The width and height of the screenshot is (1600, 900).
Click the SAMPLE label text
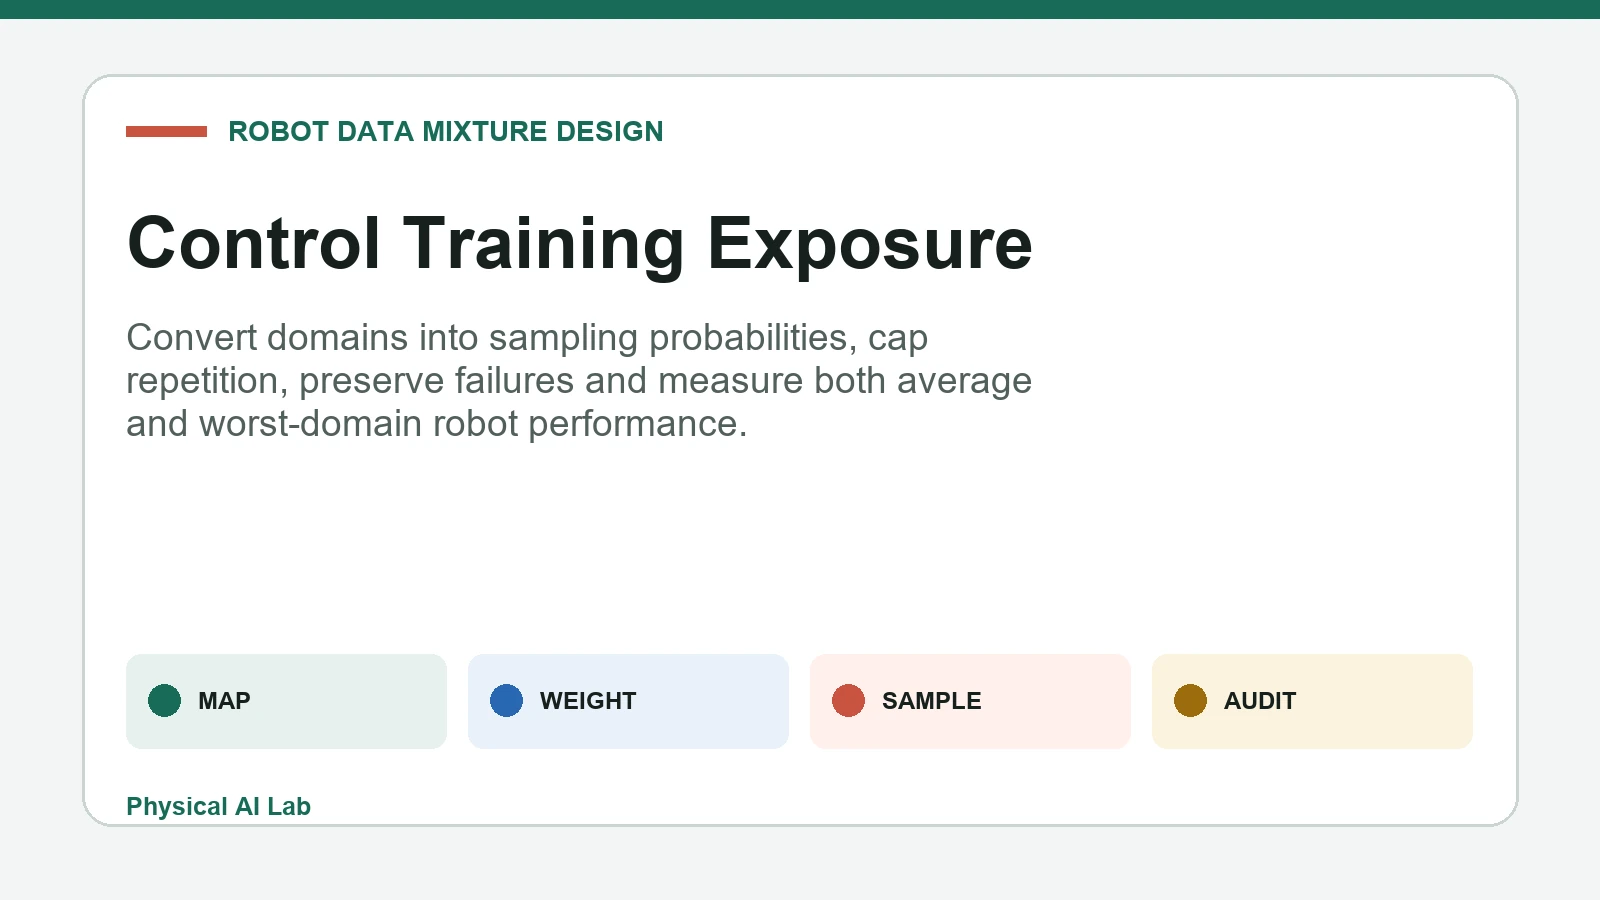[x=932, y=701]
